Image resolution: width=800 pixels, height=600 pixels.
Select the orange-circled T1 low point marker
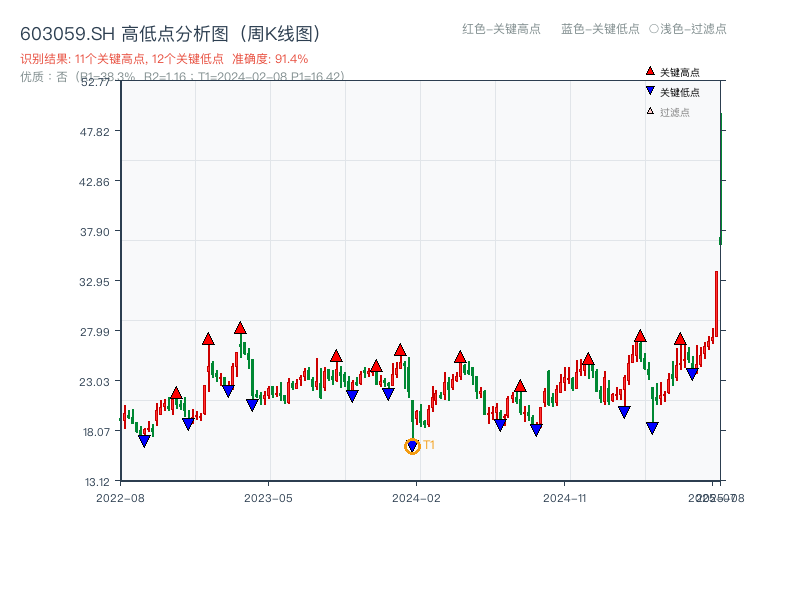[412, 446]
